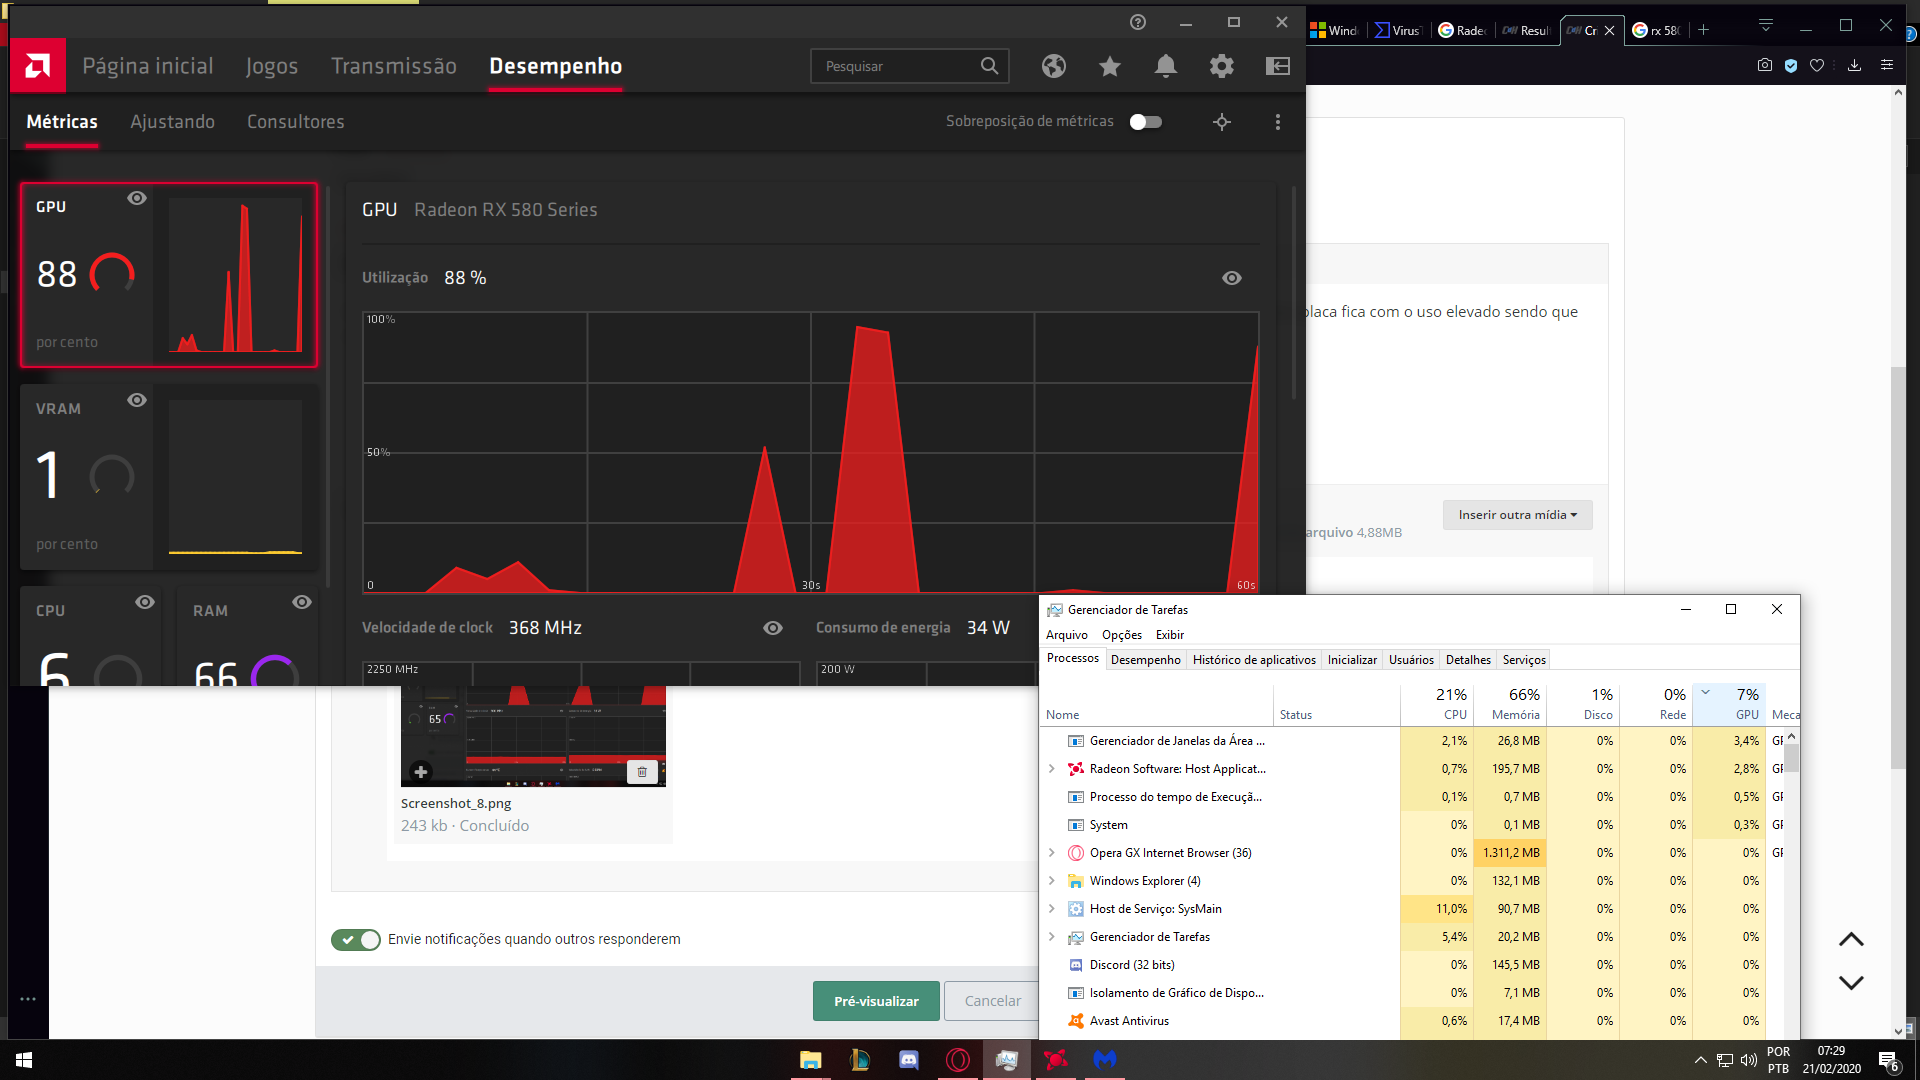Click the browser page vertical scrollbar
Image resolution: width=1920 pixels, height=1080 pixels.
(1898, 568)
